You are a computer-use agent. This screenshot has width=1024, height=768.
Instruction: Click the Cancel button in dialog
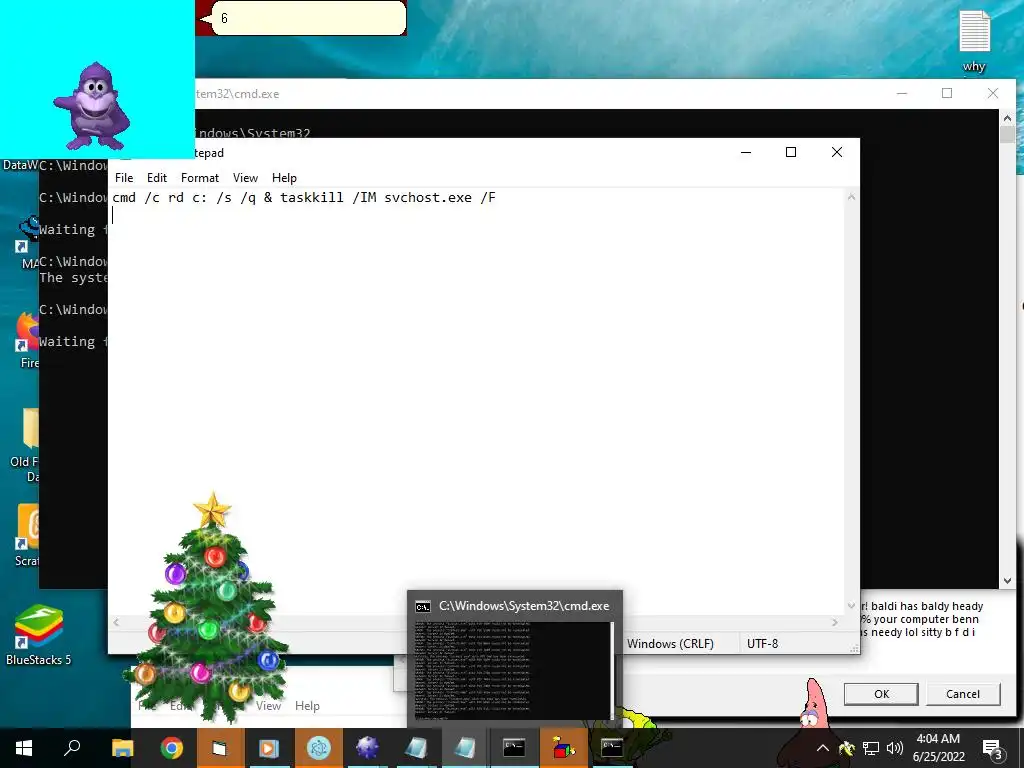click(x=963, y=694)
